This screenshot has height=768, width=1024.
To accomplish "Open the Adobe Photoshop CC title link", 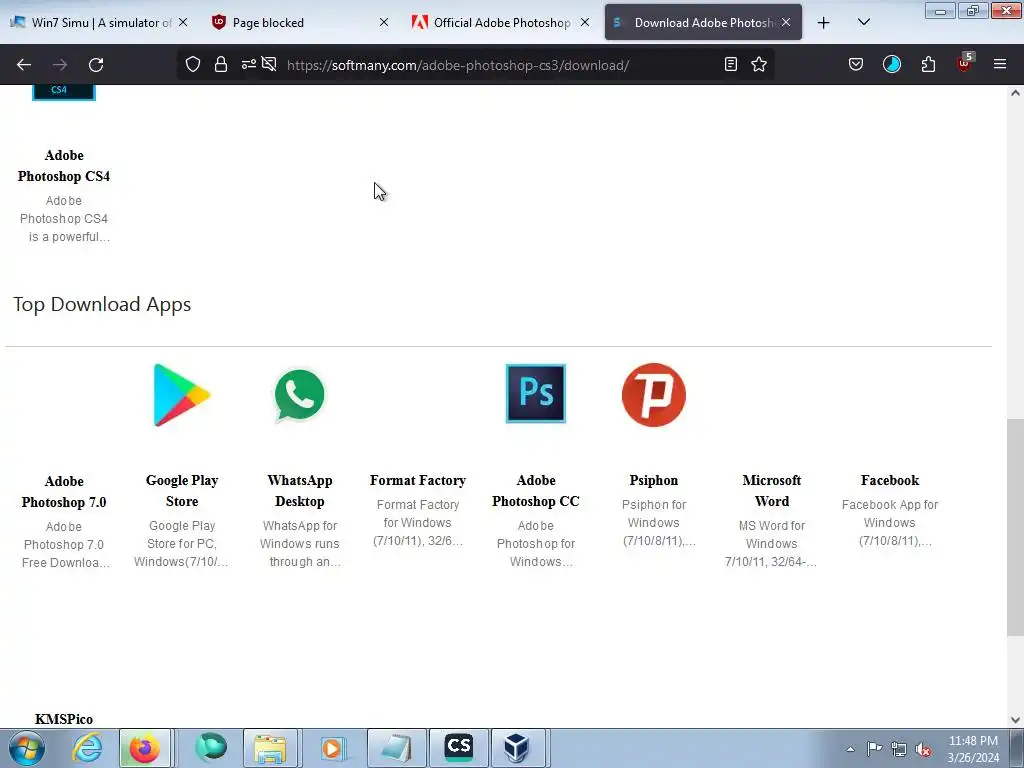I will (x=536, y=490).
